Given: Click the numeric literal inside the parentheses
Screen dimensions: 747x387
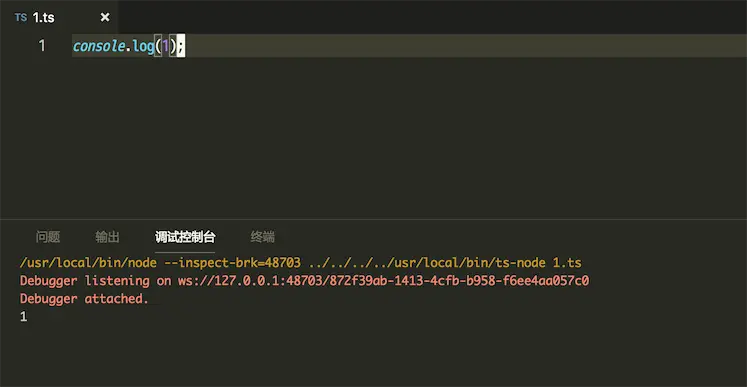Looking at the screenshot, I should point(165,46).
